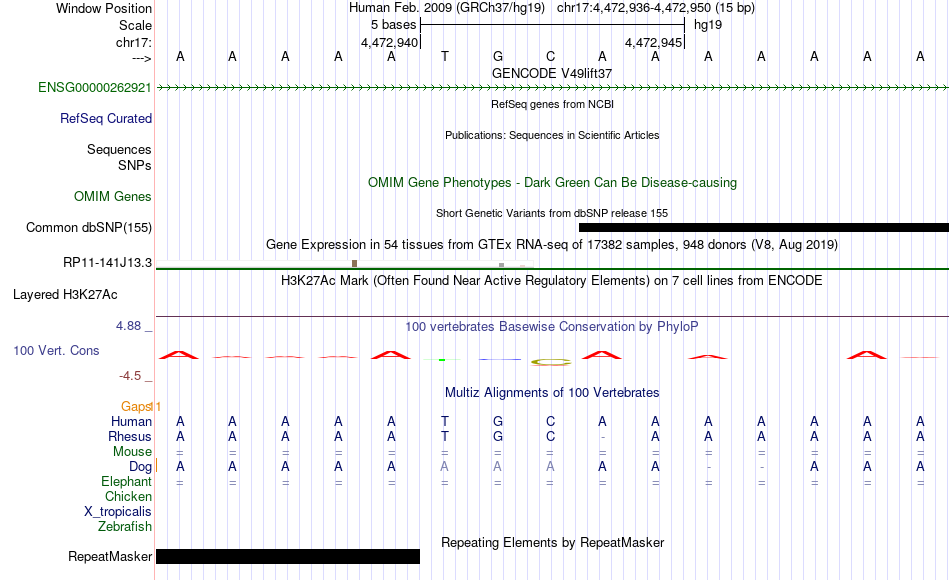This screenshot has height=580, width=950.
Task: Click the -4.5 lower PhyloP scale value
Action: [130, 376]
